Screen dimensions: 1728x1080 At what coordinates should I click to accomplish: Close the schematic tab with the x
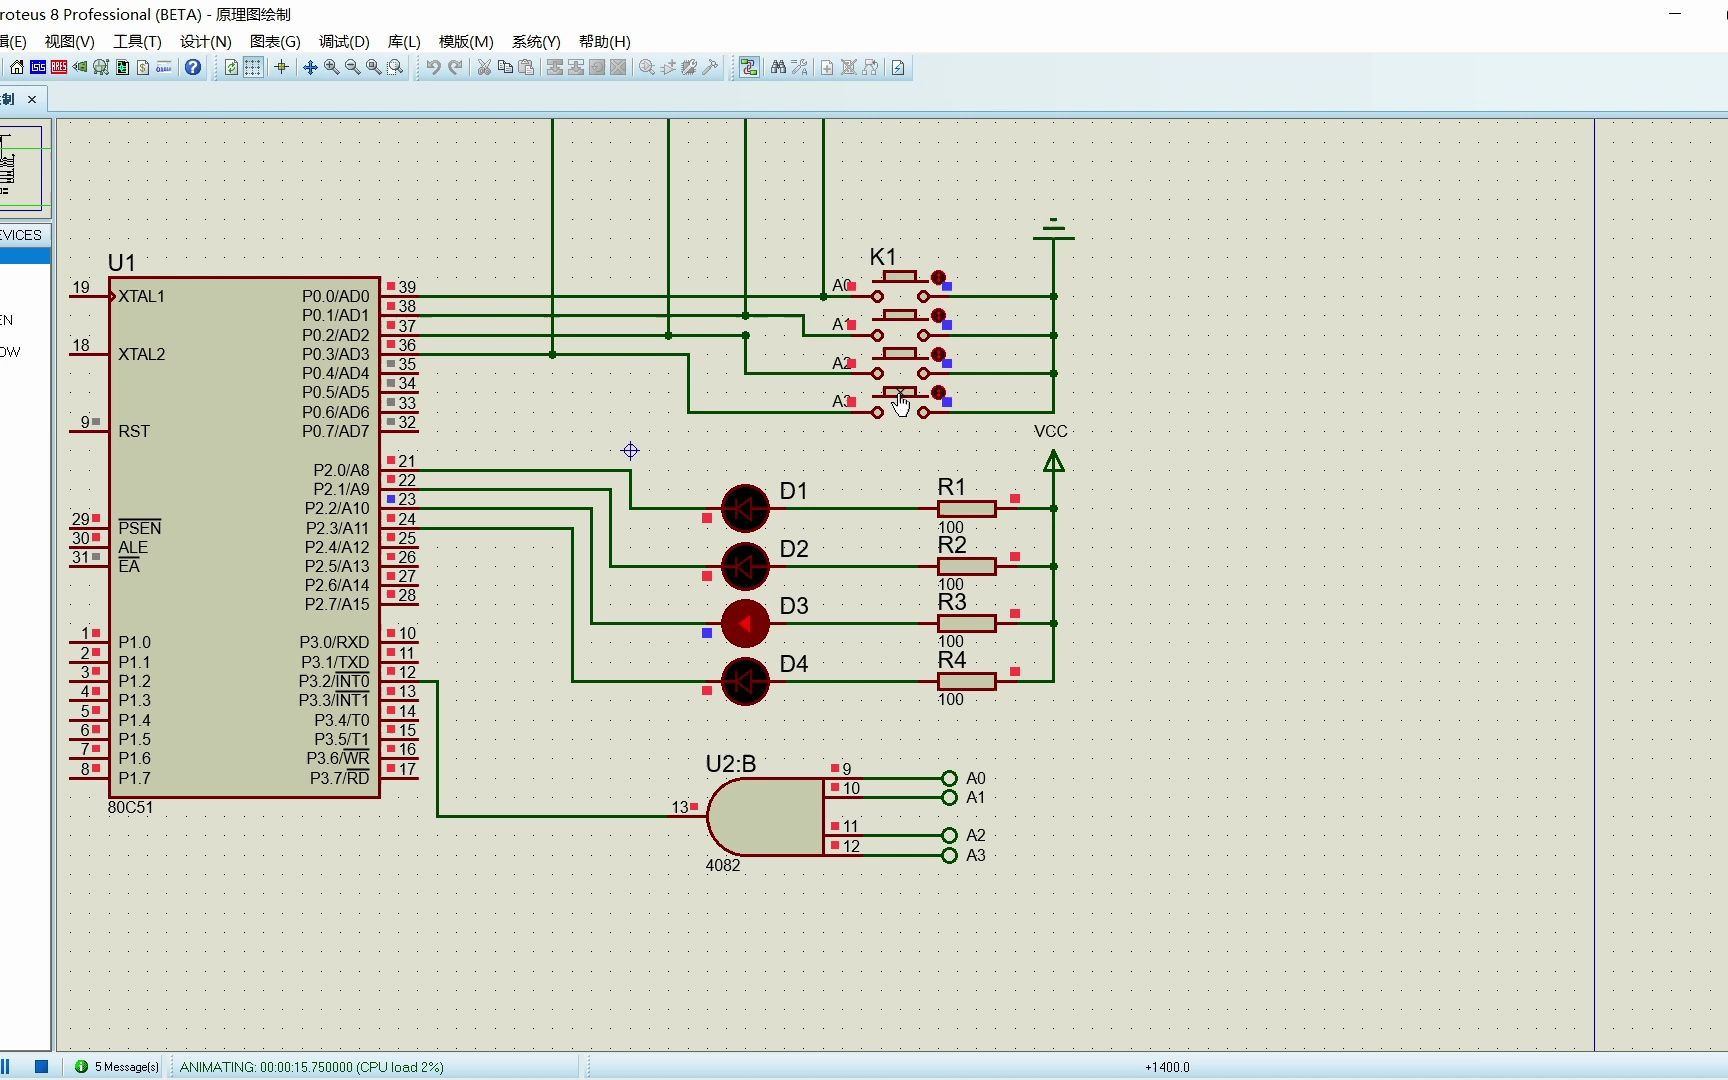32,99
